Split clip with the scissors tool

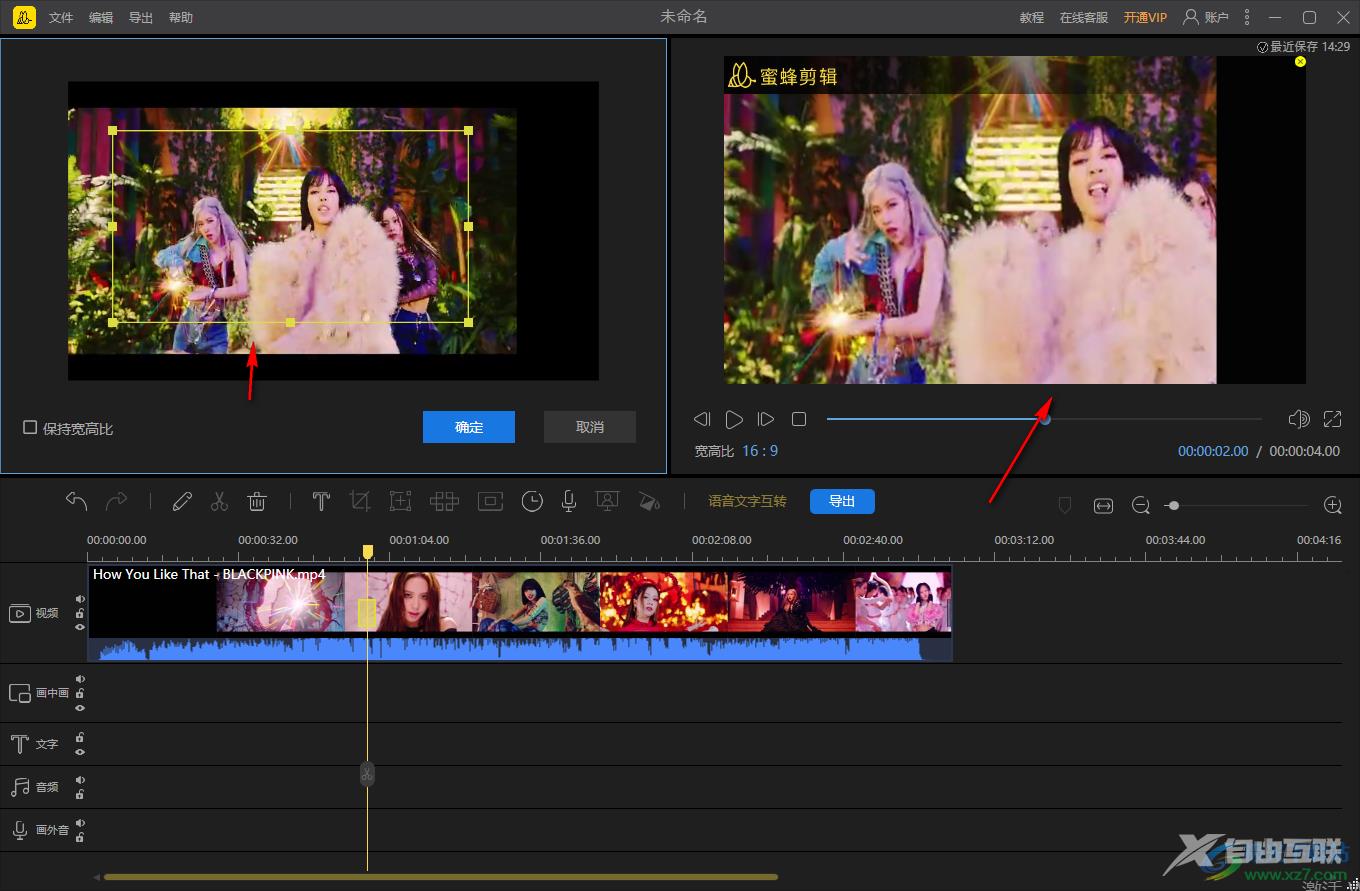(220, 501)
